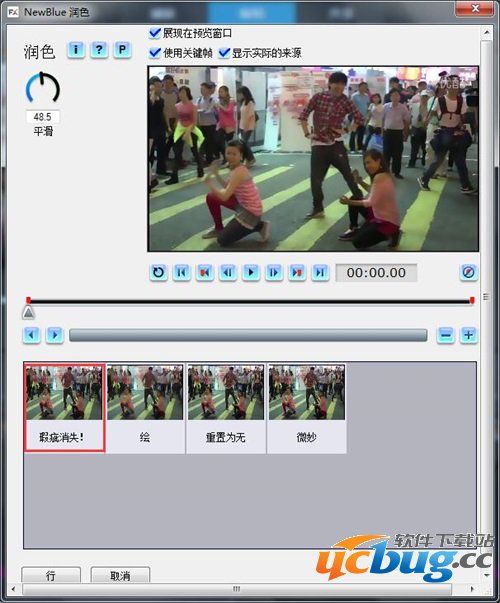Jump to the start of the clip
500x603 pixels.
pos(182,273)
